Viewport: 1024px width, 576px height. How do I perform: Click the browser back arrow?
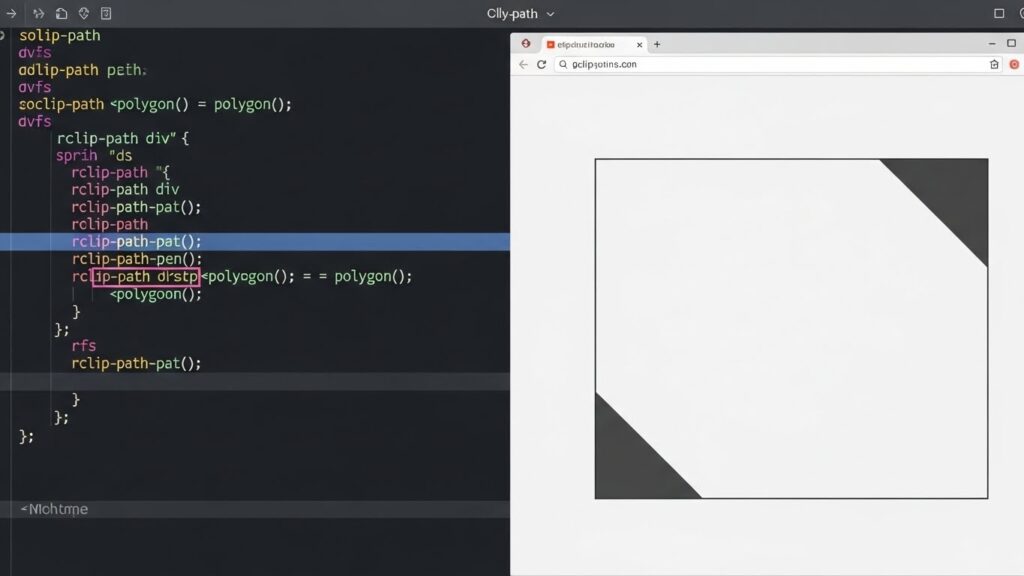pos(523,64)
